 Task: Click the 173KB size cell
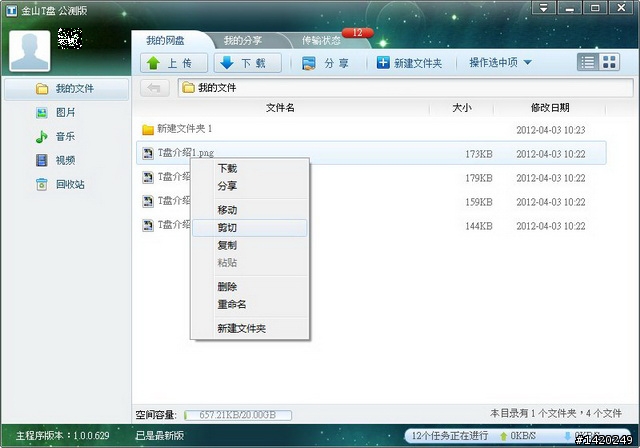tap(479, 154)
